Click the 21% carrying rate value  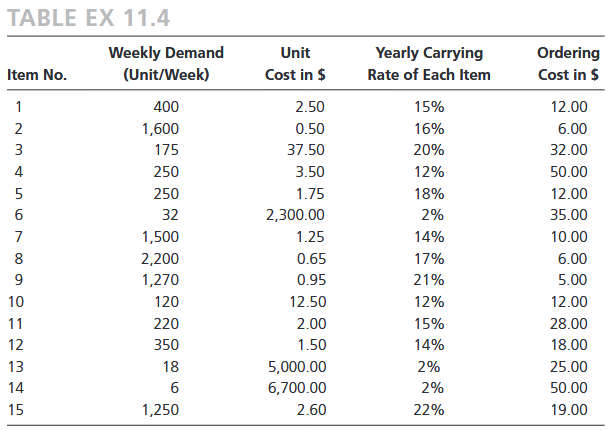(428, 279)
